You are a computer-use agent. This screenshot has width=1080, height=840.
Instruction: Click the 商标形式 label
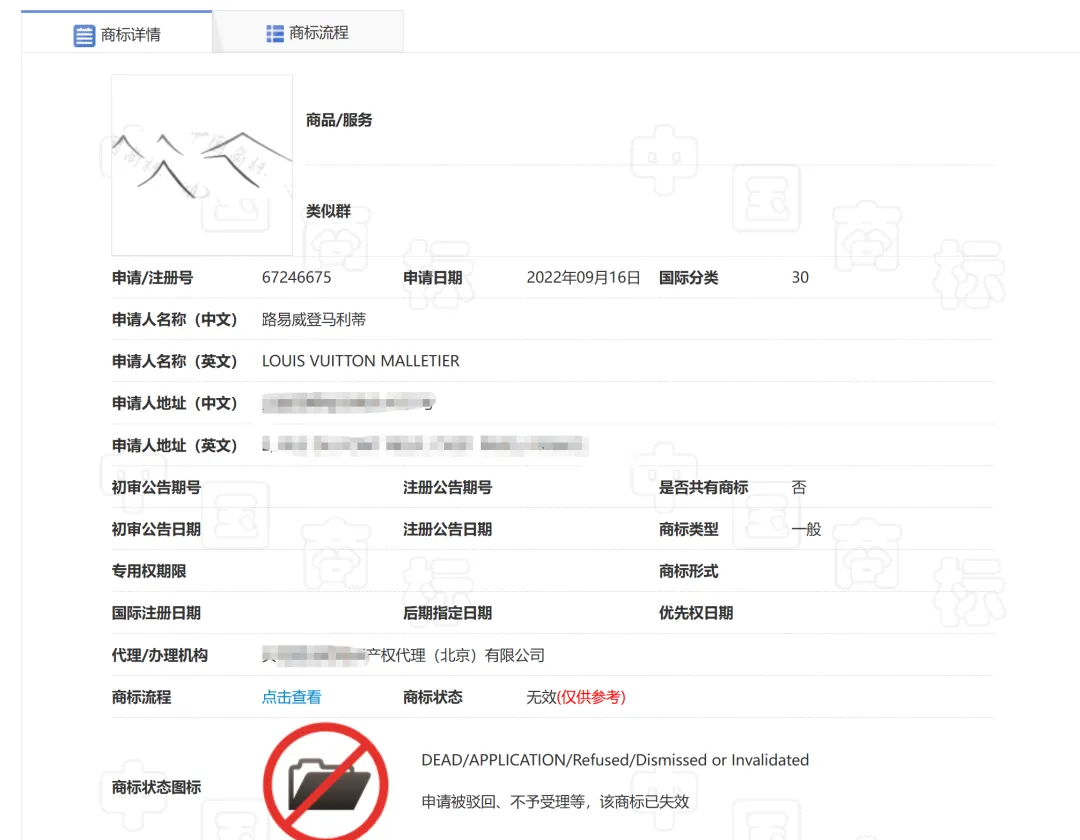tap(689, 571)
